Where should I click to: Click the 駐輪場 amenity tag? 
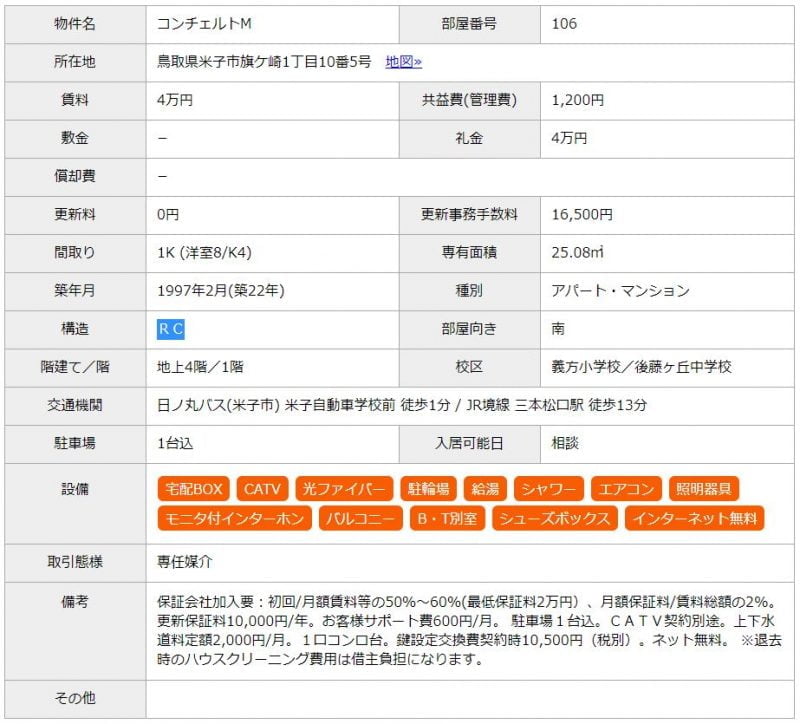click(429, 489)
